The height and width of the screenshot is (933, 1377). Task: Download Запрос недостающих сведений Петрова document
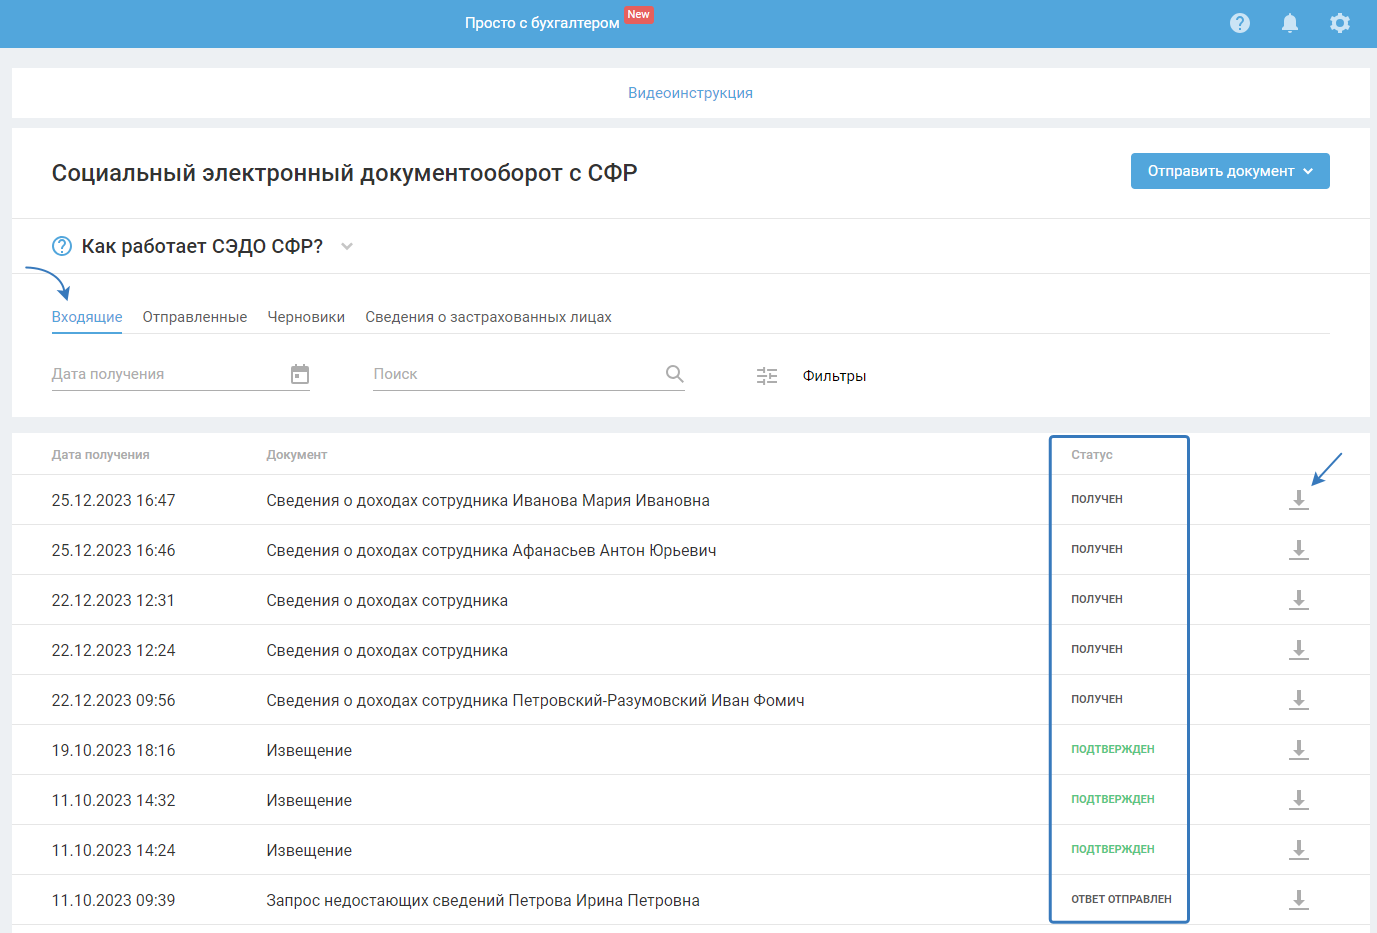pos(1298,900)
